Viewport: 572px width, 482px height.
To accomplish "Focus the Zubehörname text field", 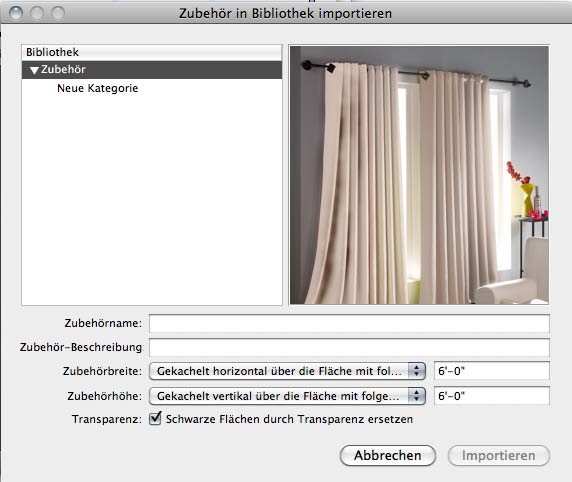I will [x=349, y=323].
